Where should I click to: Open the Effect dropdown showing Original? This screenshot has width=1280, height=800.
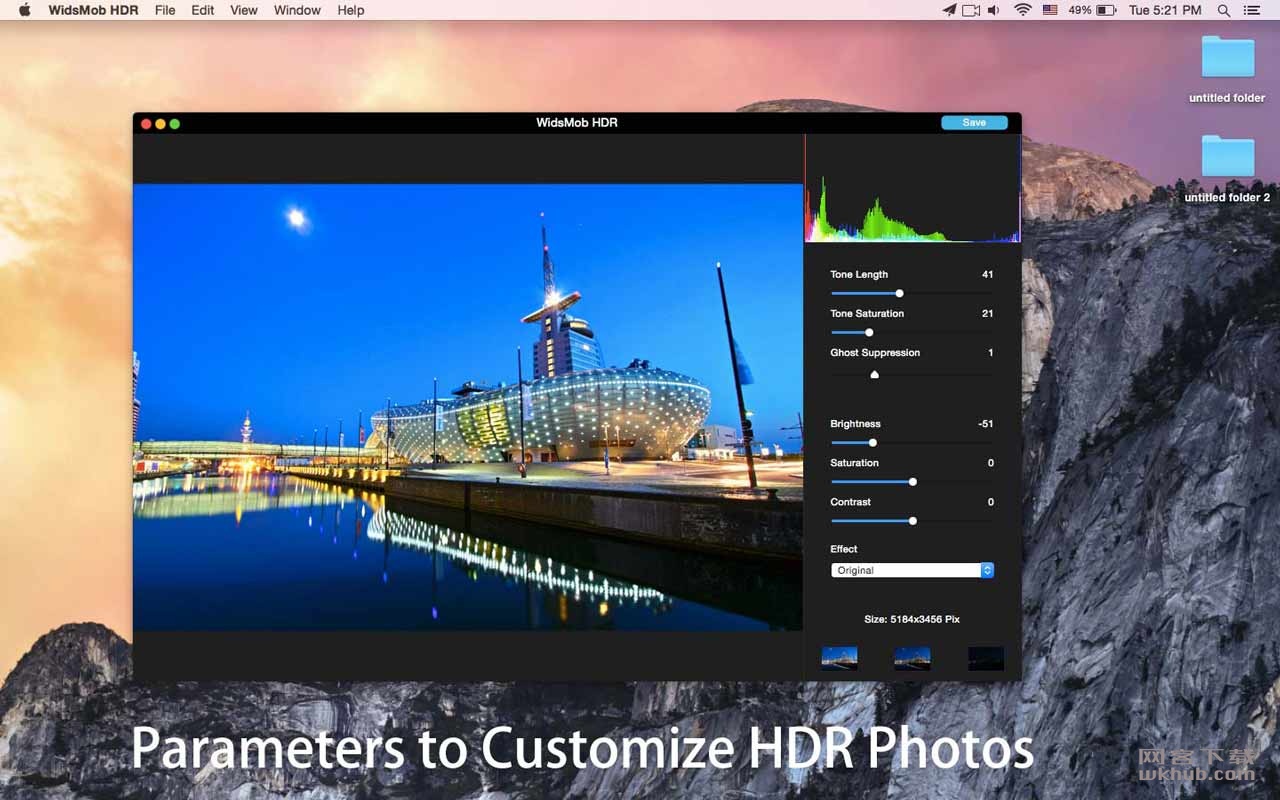912,570
